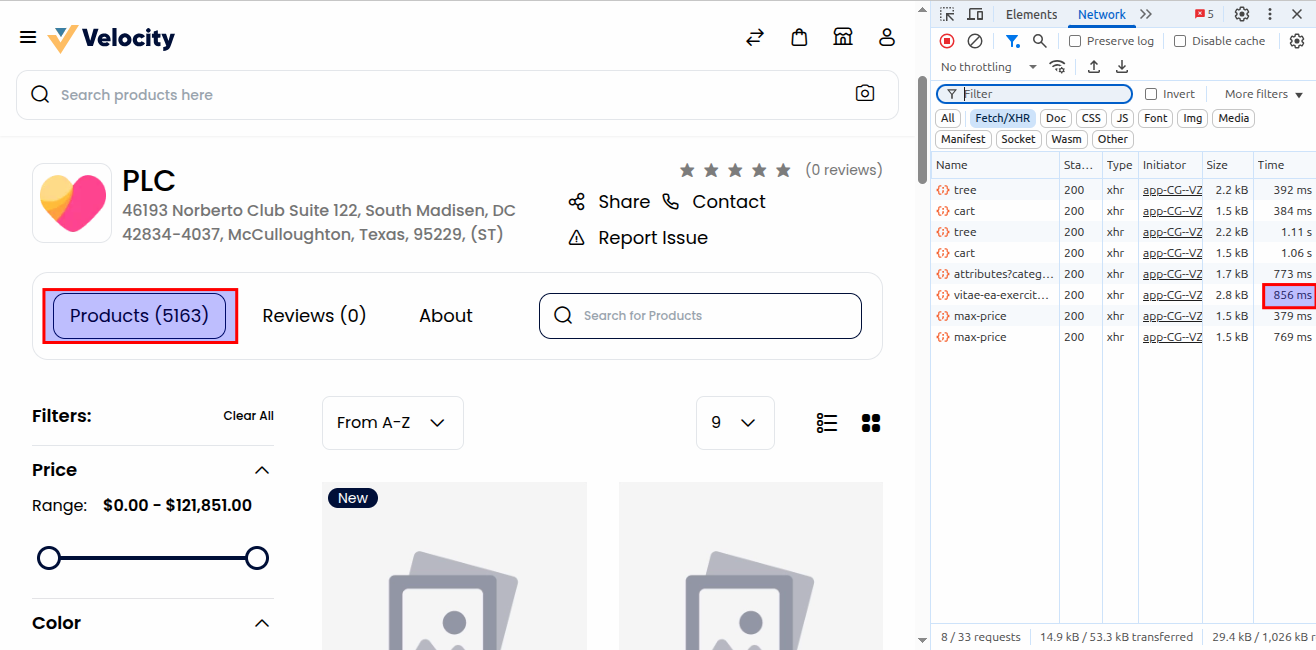Click the Clear All filters link

248,416
